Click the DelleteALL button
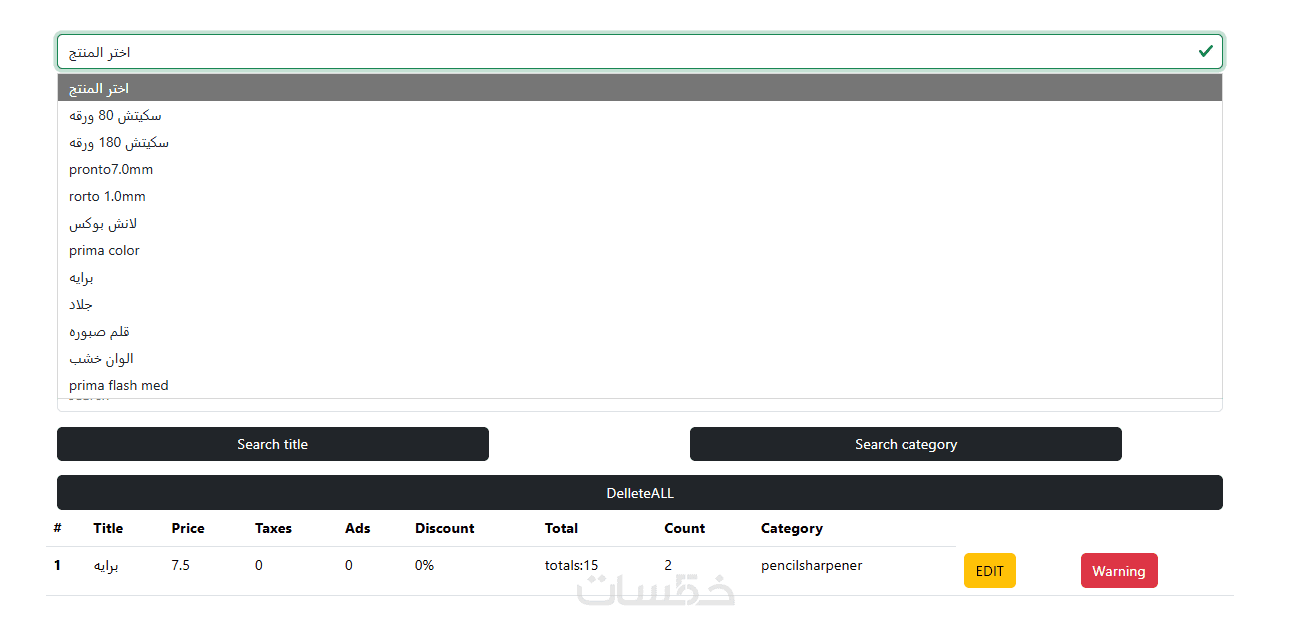 click(x=640, y=493)
